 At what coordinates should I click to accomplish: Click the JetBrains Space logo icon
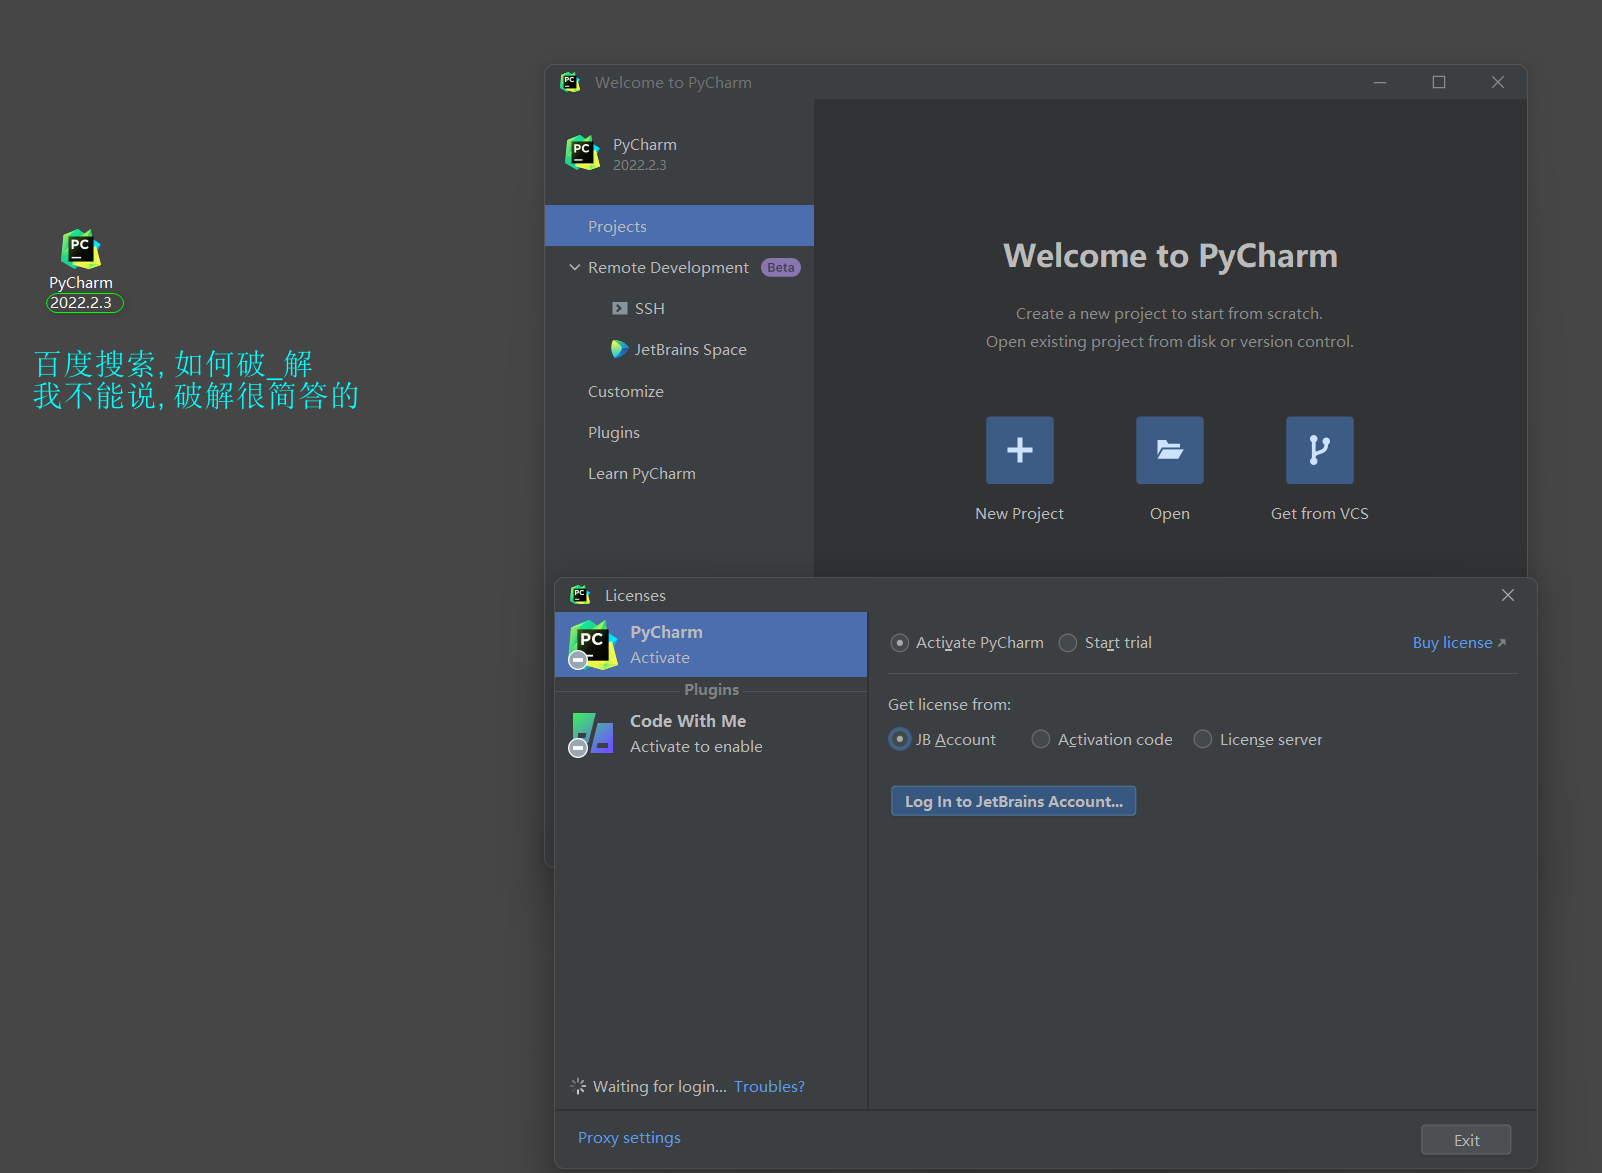click(620, 349)
